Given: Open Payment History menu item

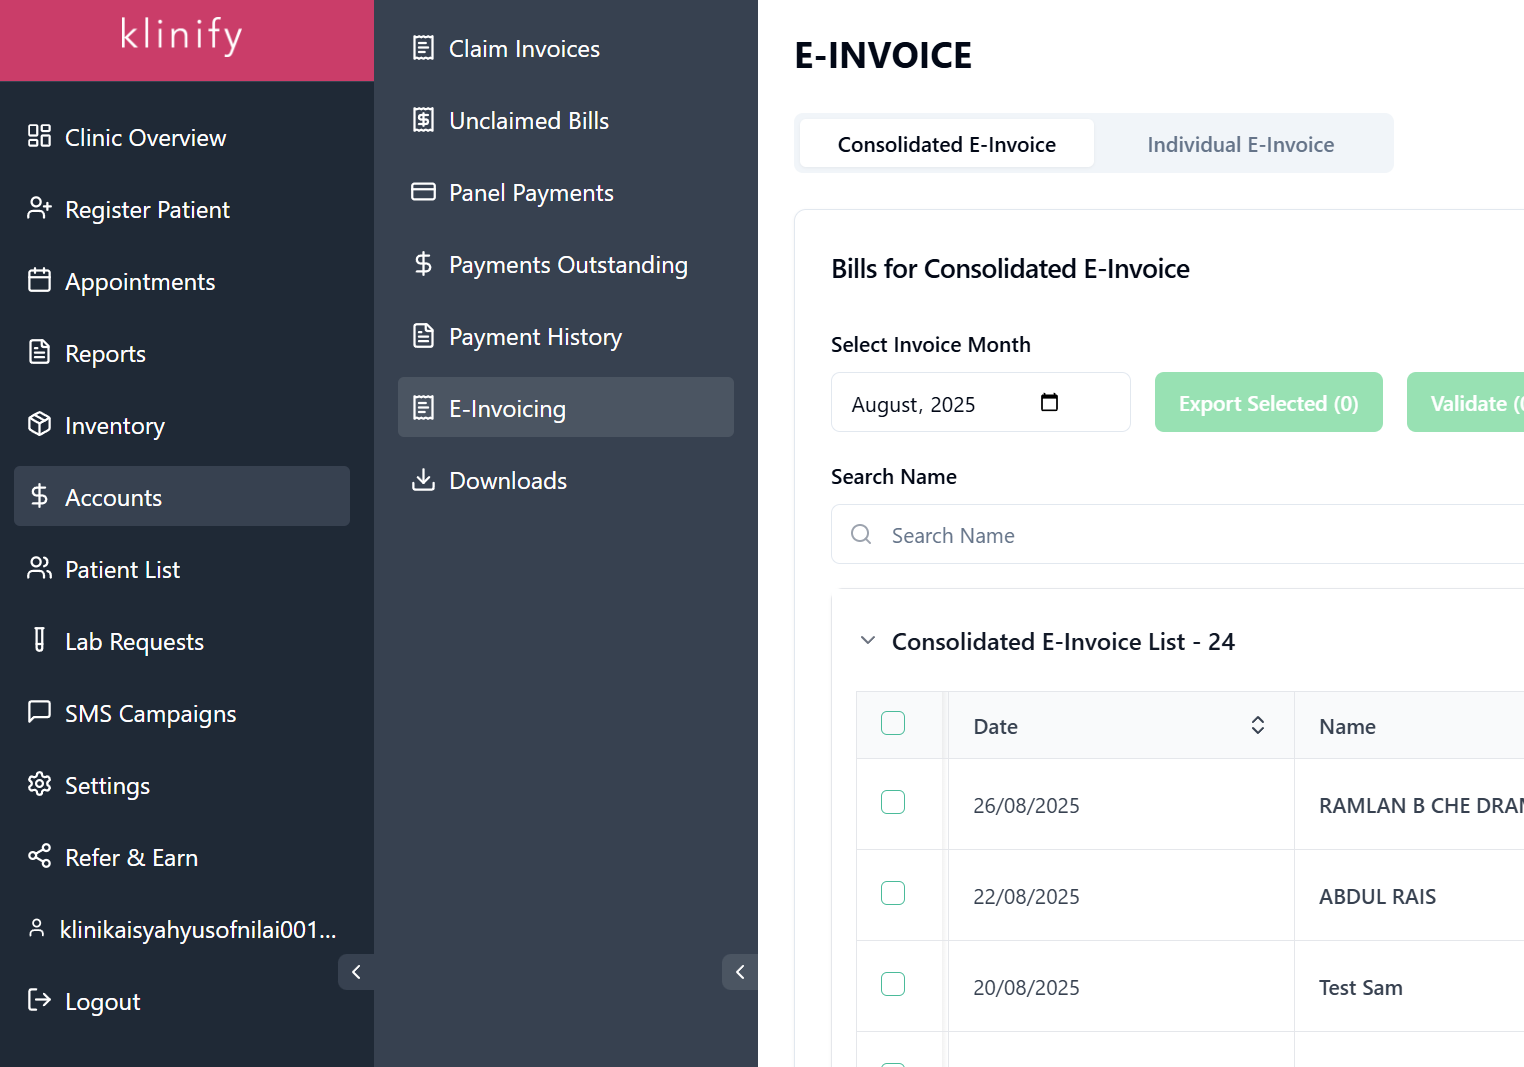Looking at the screenshot, I should click(566, 336).
